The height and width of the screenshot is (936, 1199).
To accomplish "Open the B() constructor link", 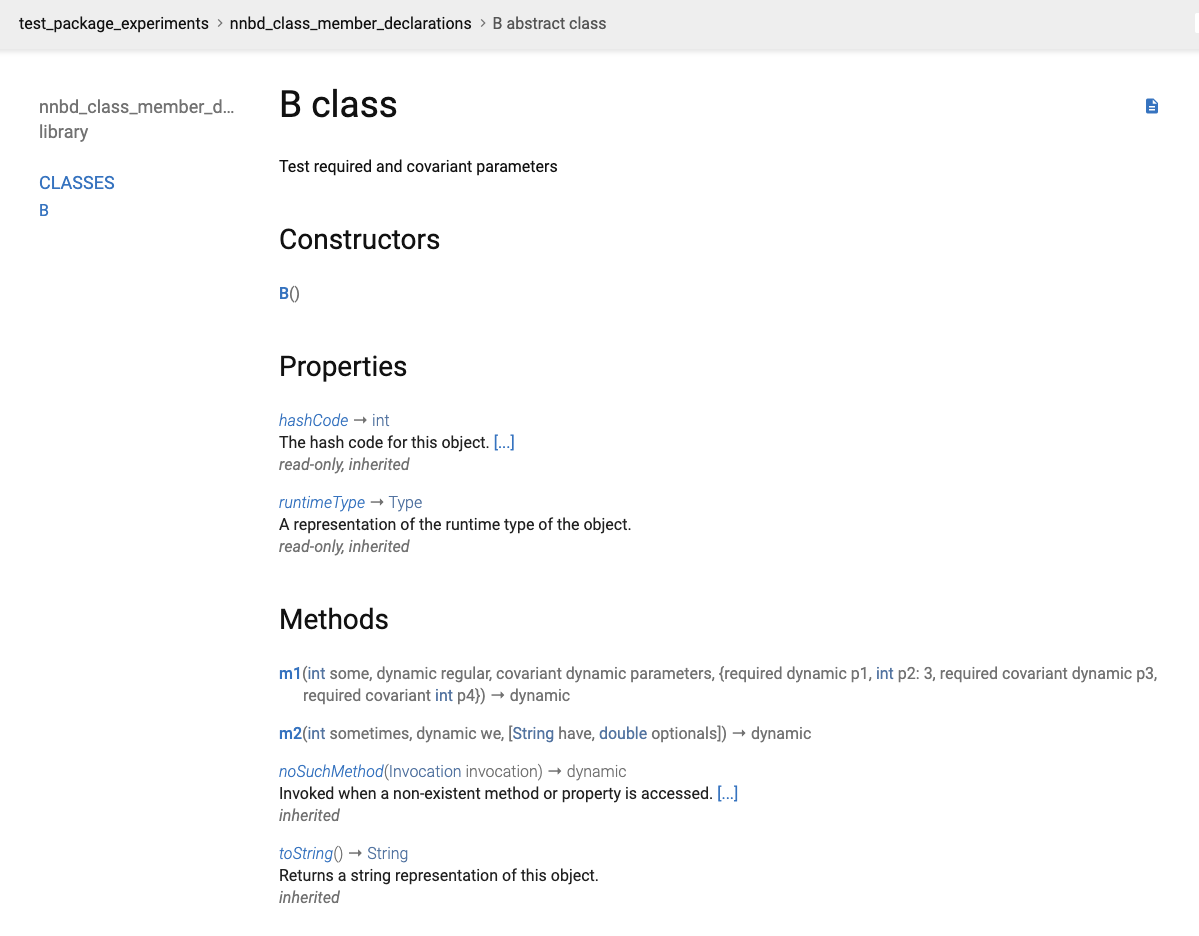I will tap(284, 294).
